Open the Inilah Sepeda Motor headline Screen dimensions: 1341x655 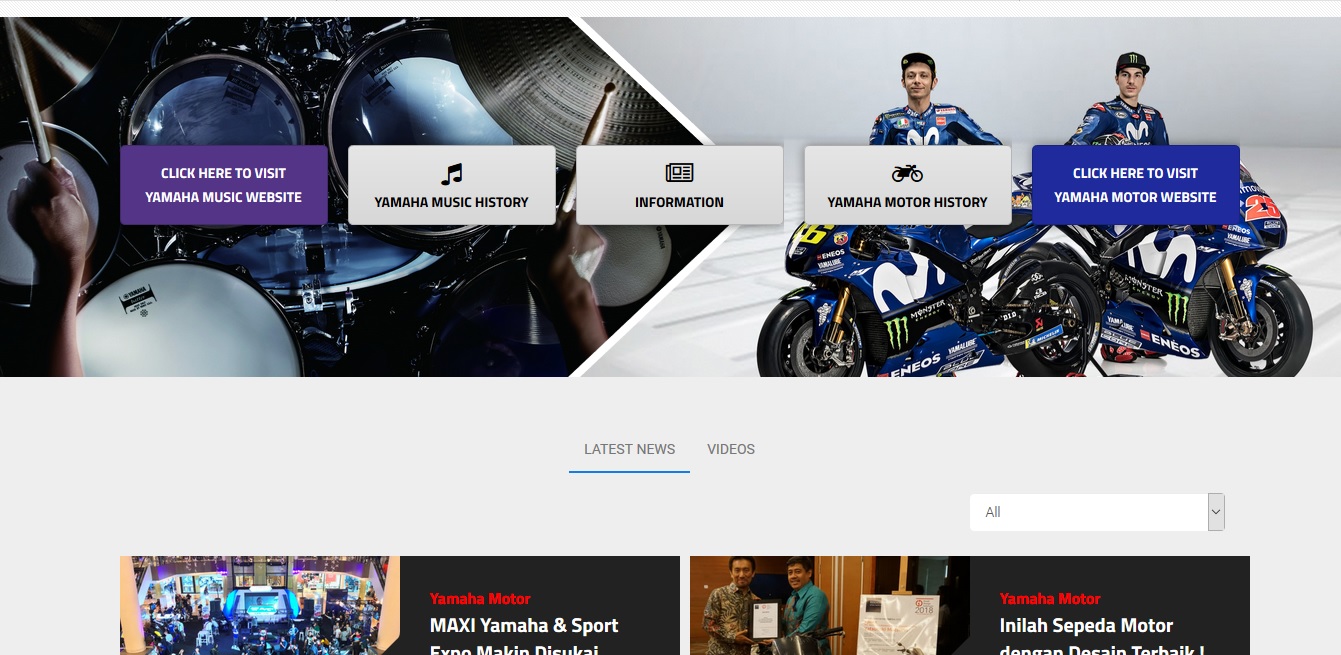point(1102,636)
